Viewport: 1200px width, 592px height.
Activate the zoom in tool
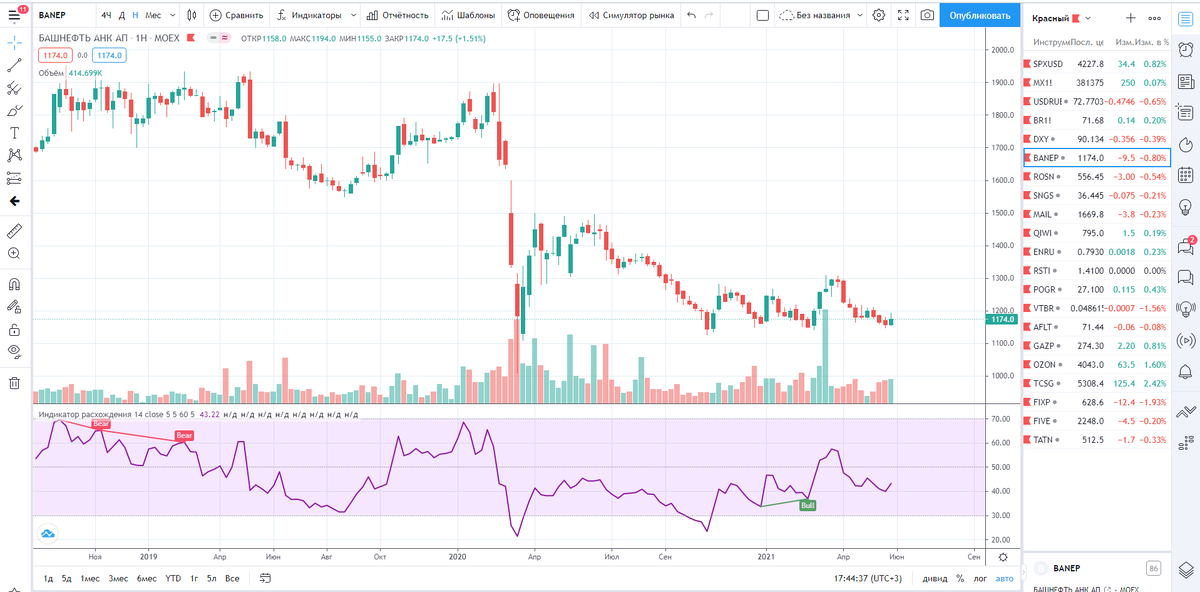14,254
